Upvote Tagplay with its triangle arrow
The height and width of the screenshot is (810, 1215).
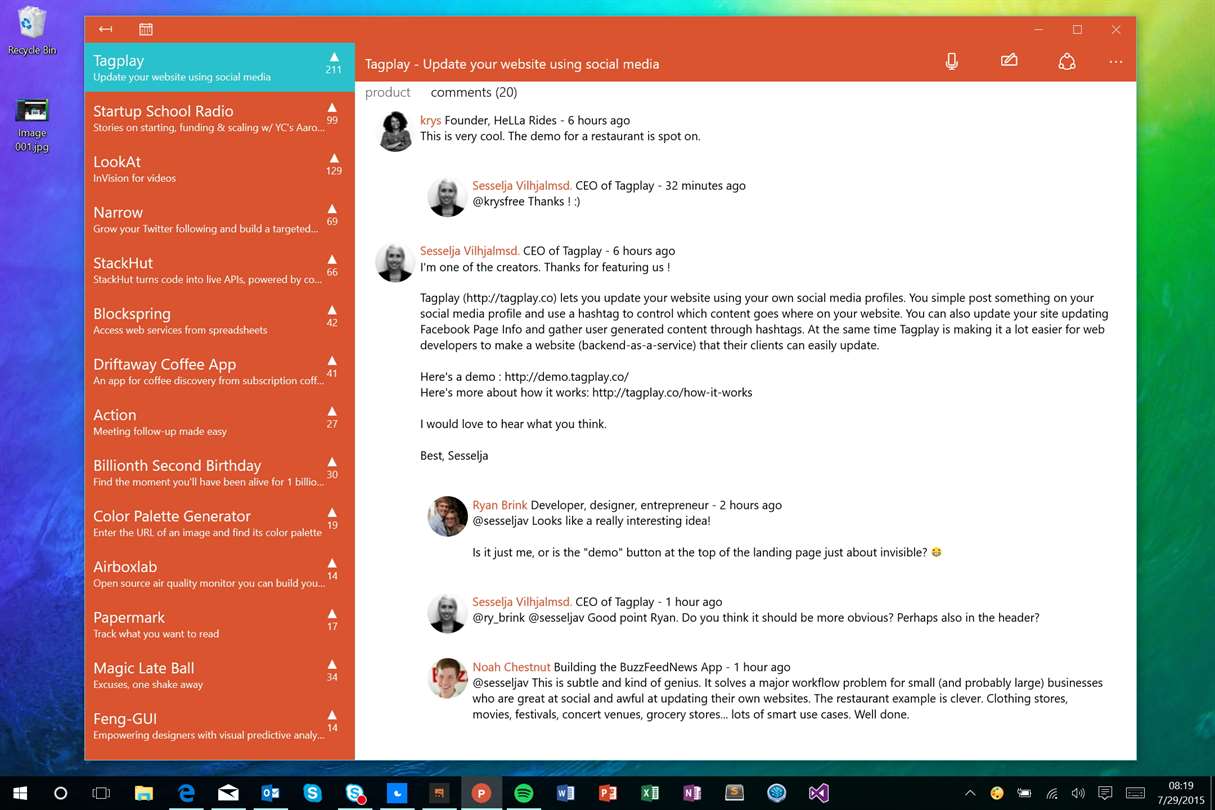click(x=334, y=57)
